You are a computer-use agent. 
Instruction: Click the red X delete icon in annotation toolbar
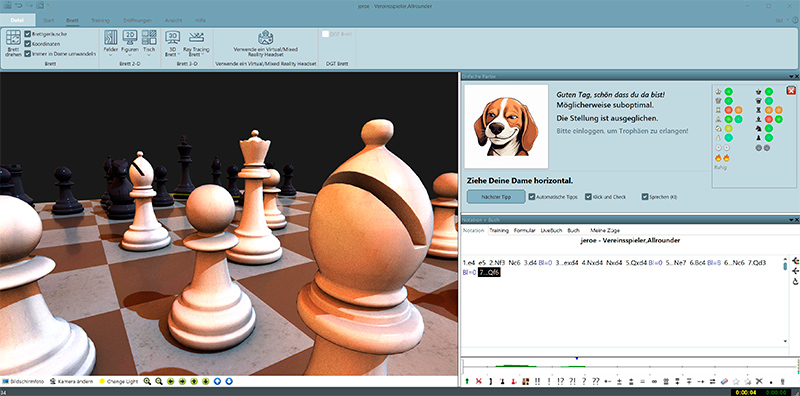479,381
